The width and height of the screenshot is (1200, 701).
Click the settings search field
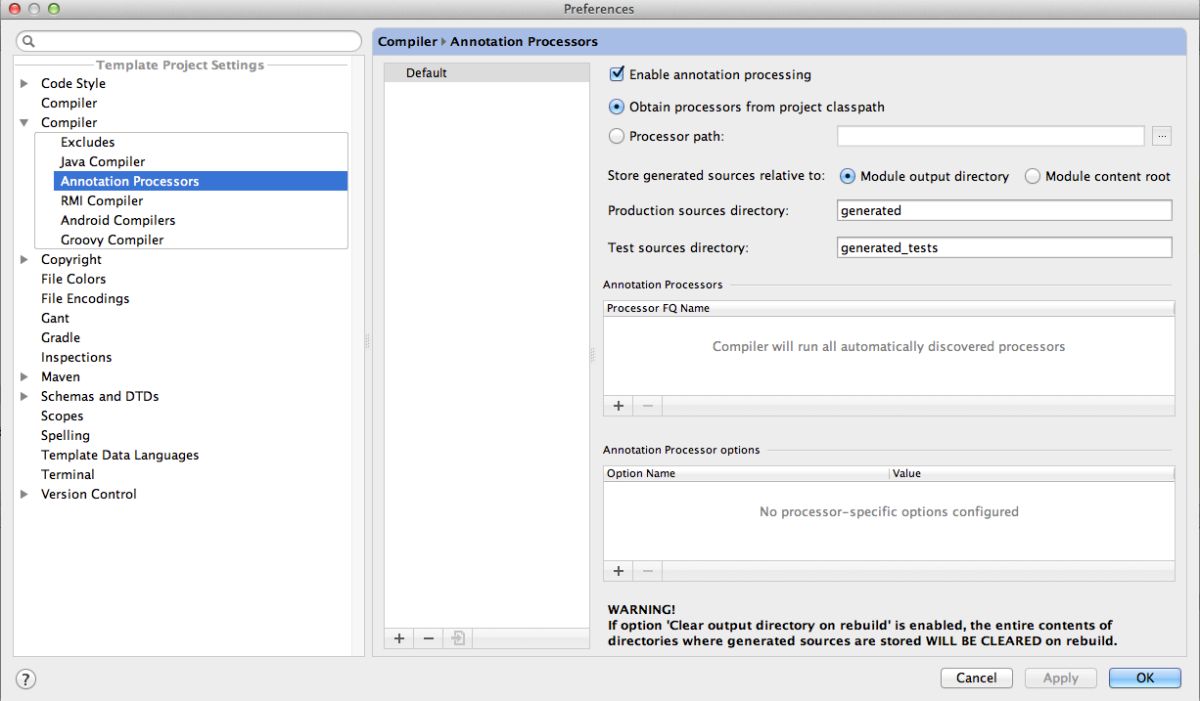point(189,42)
